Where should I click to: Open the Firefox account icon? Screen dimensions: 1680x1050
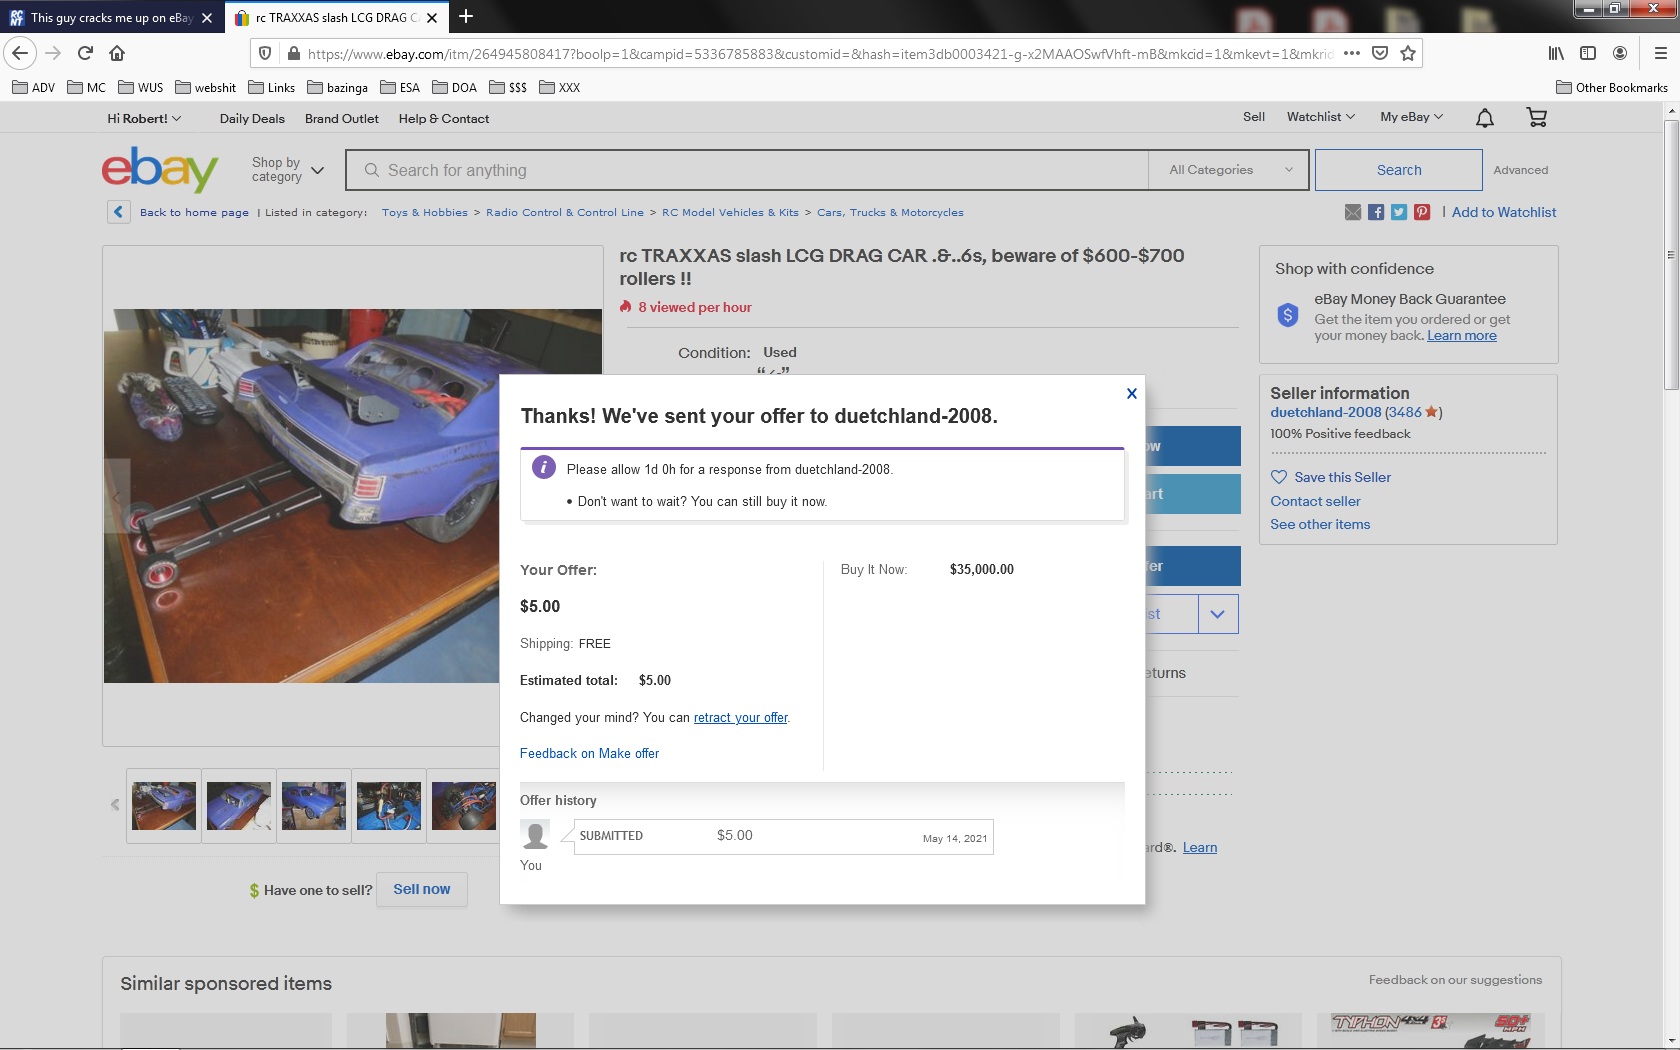(1620, 53)
